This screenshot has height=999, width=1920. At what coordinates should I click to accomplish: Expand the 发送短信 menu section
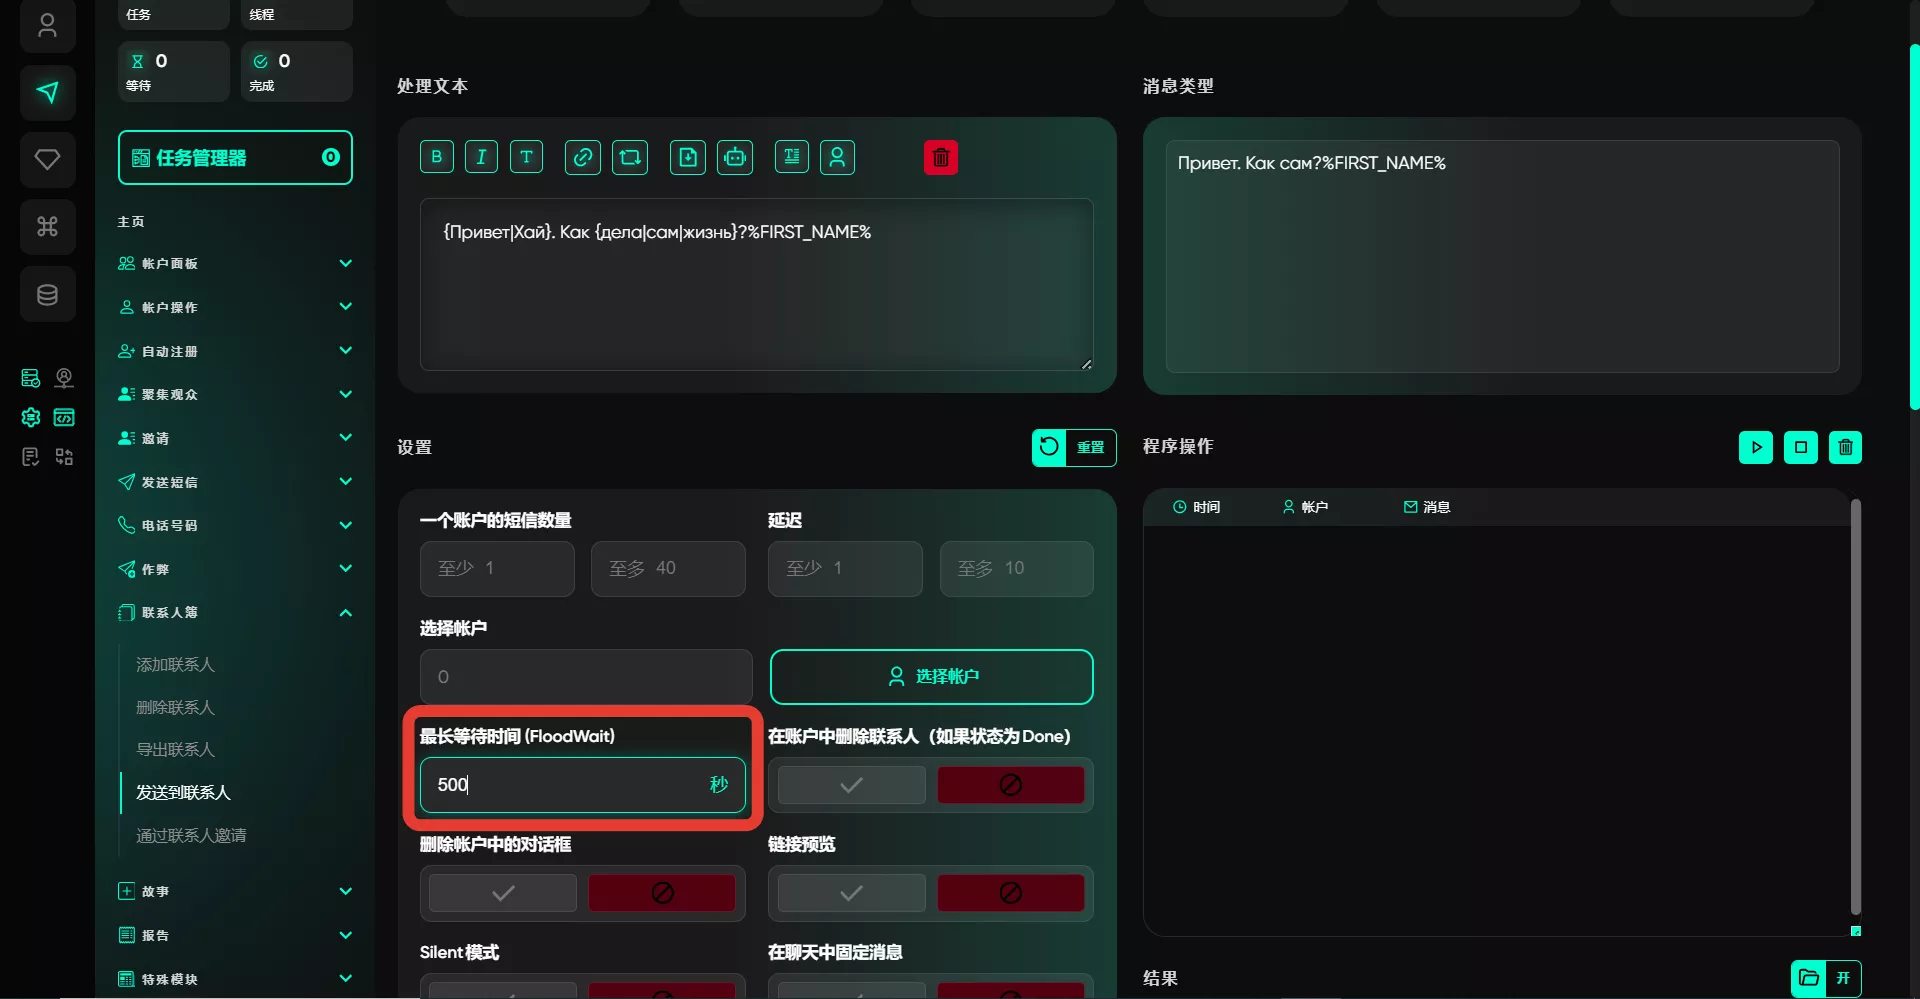(x=235, y=482)
